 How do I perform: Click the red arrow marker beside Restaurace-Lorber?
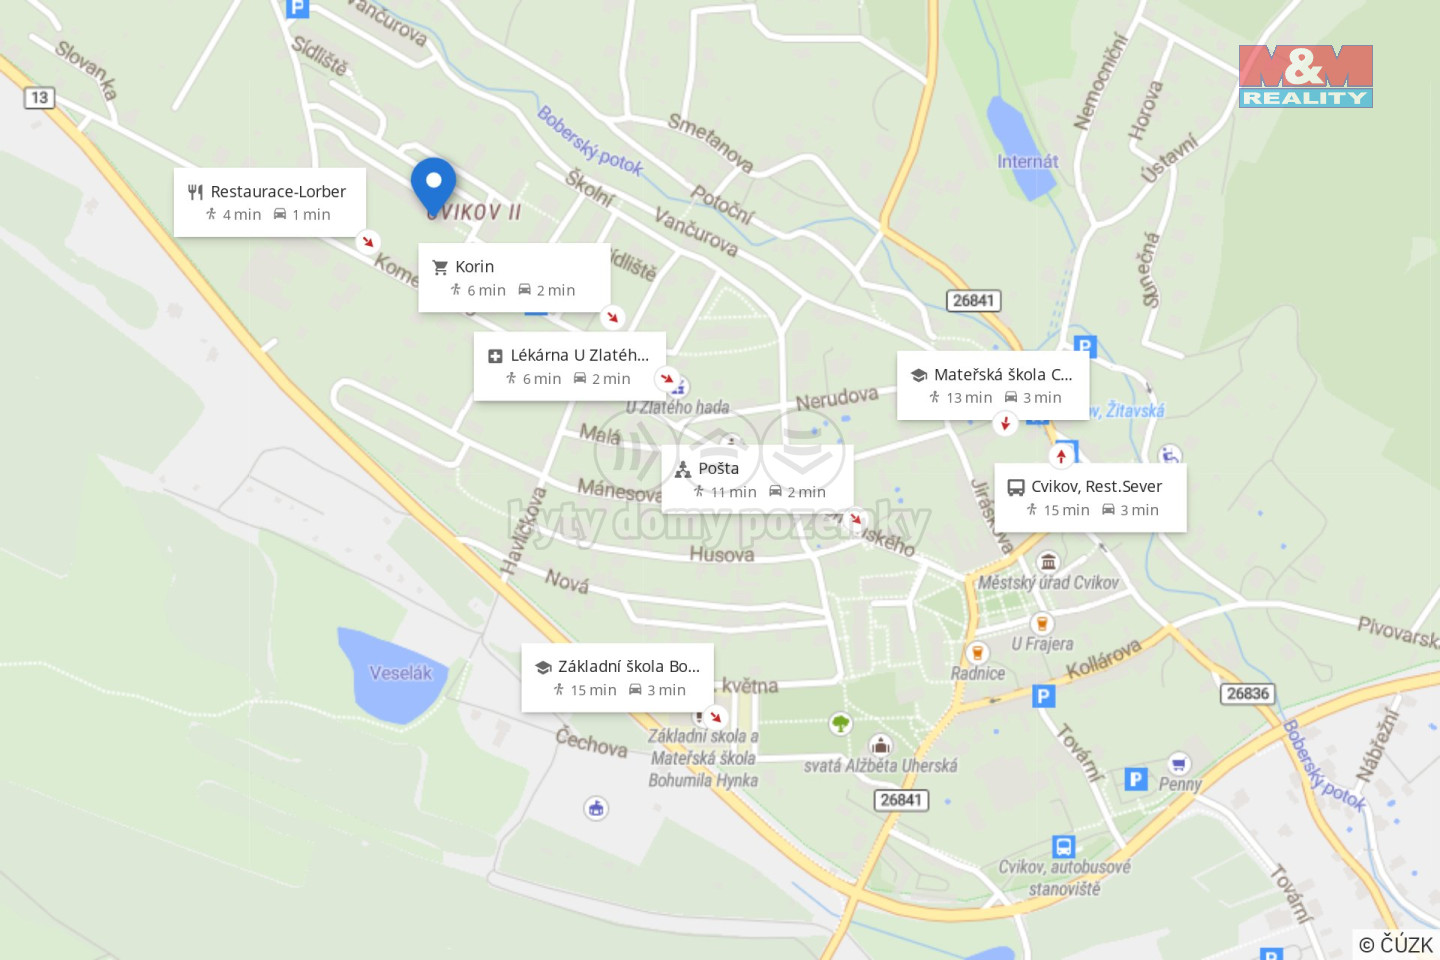point(368,241)
